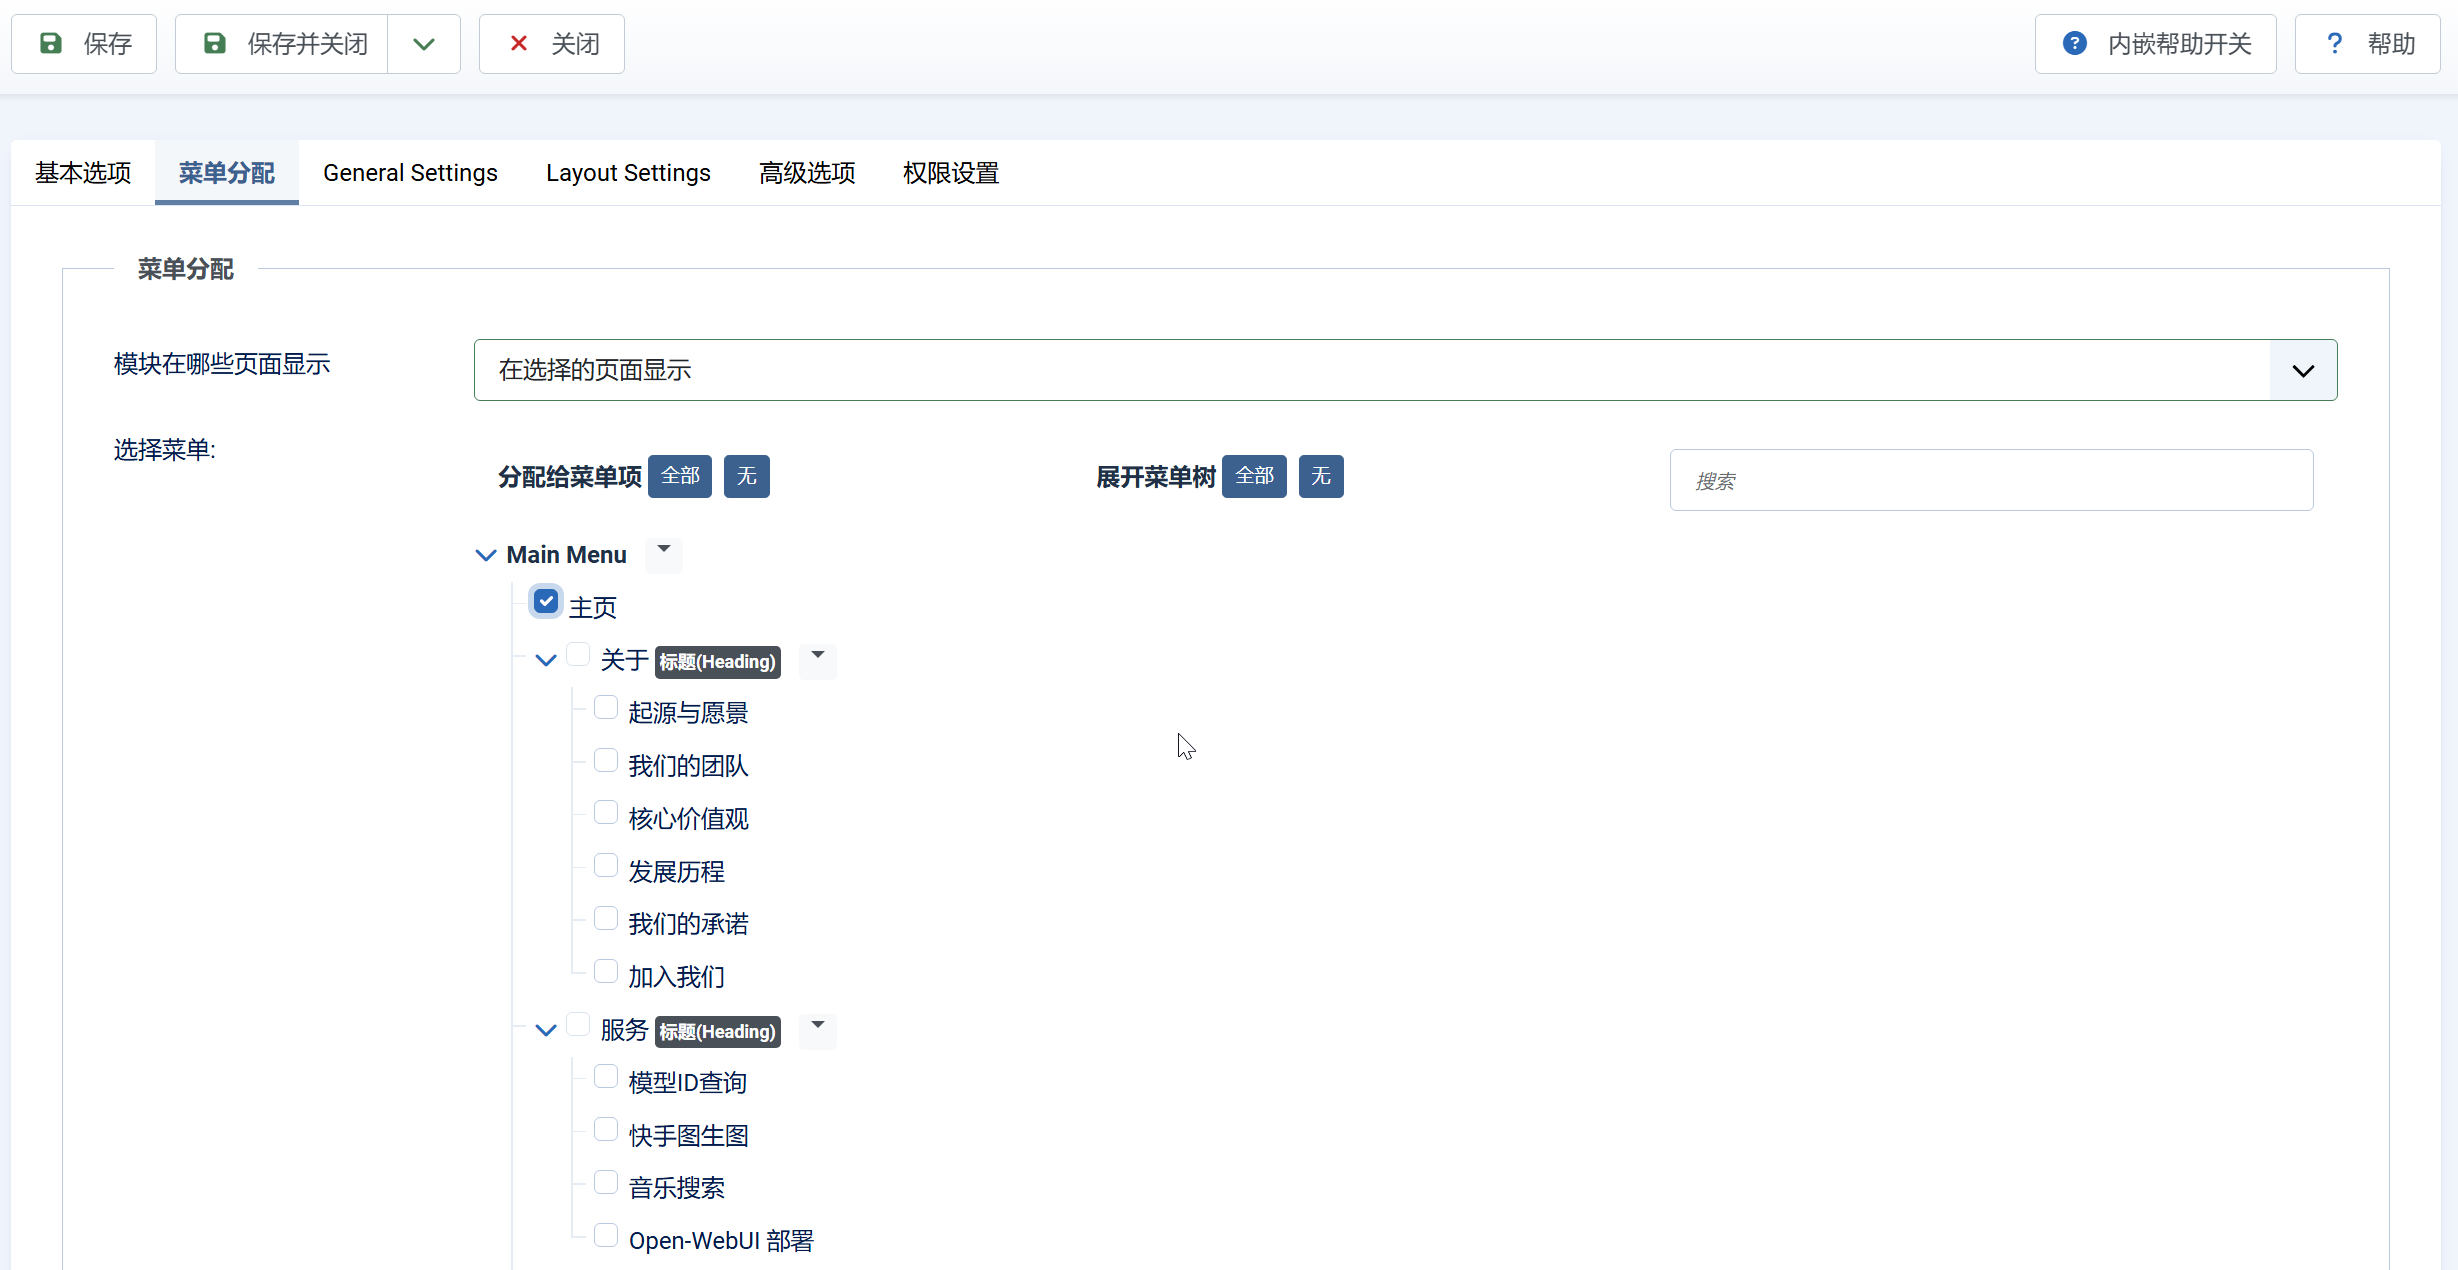2458x1270 pixels.
Task: Uncheck the 主页 checkbox
Action: point(546,602)
